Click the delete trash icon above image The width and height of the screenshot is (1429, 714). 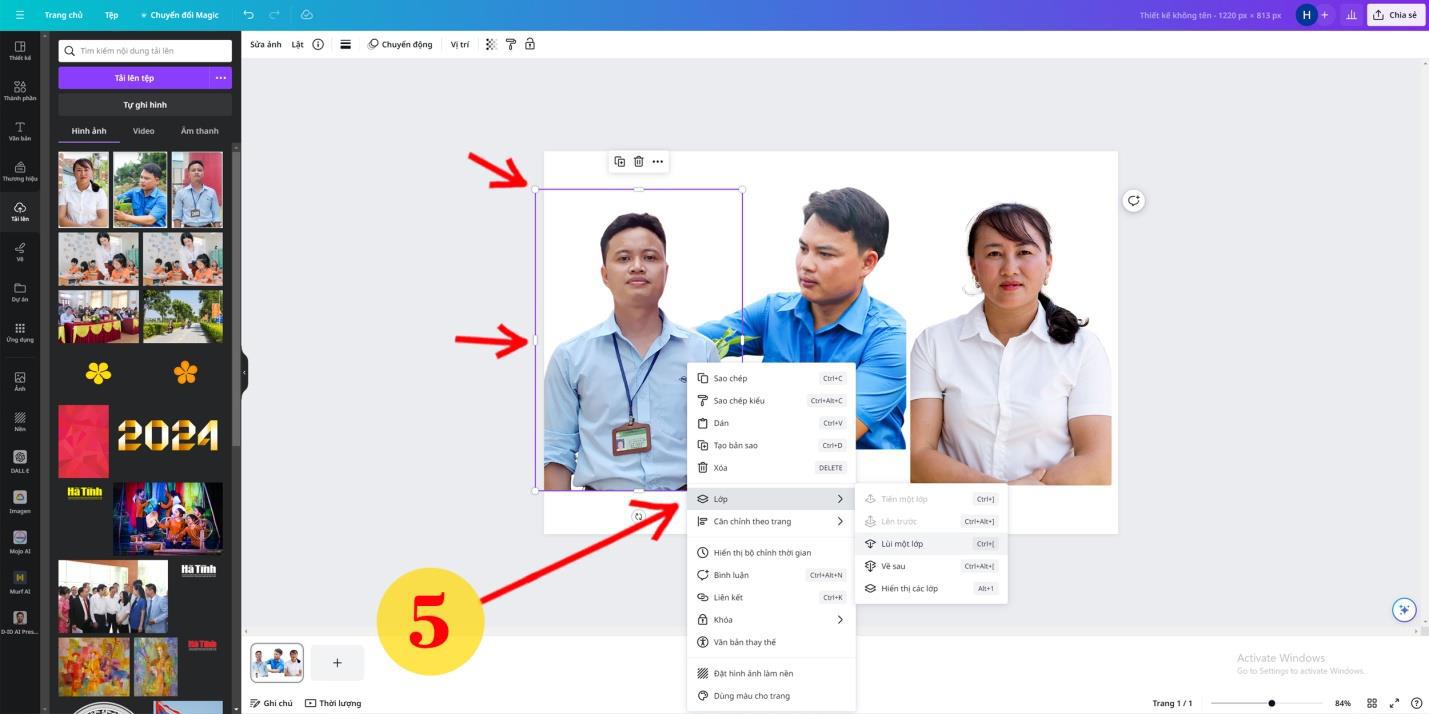click(638, 161)
